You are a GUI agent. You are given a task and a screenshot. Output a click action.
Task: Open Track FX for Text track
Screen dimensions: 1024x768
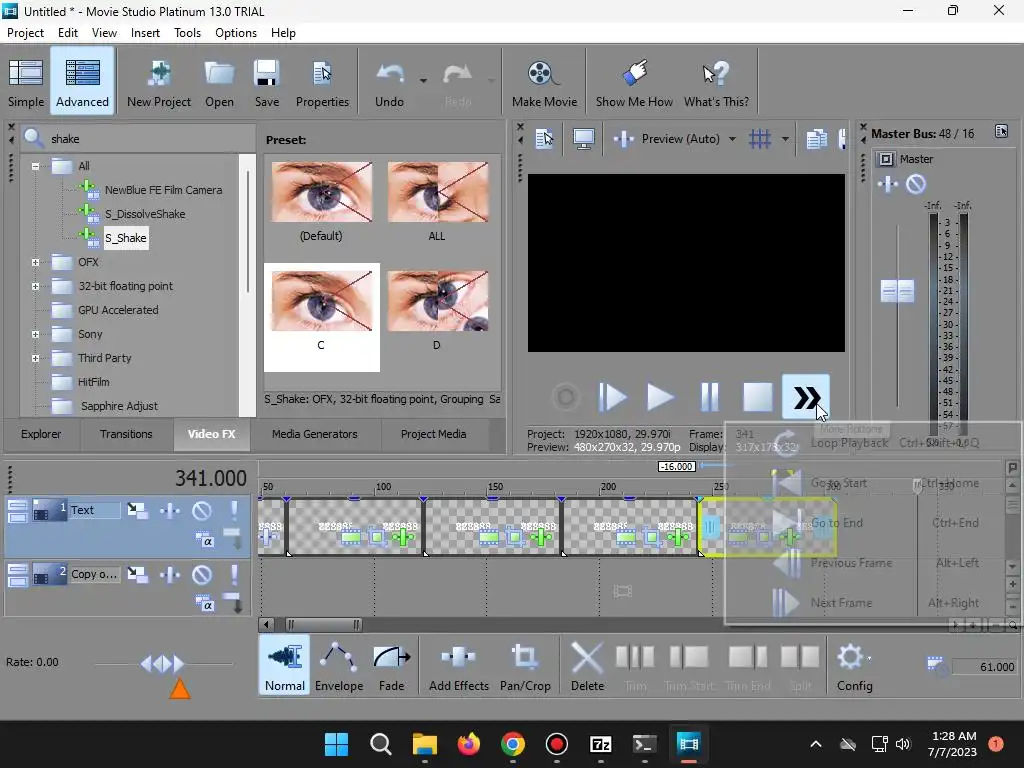coord(170,510)
